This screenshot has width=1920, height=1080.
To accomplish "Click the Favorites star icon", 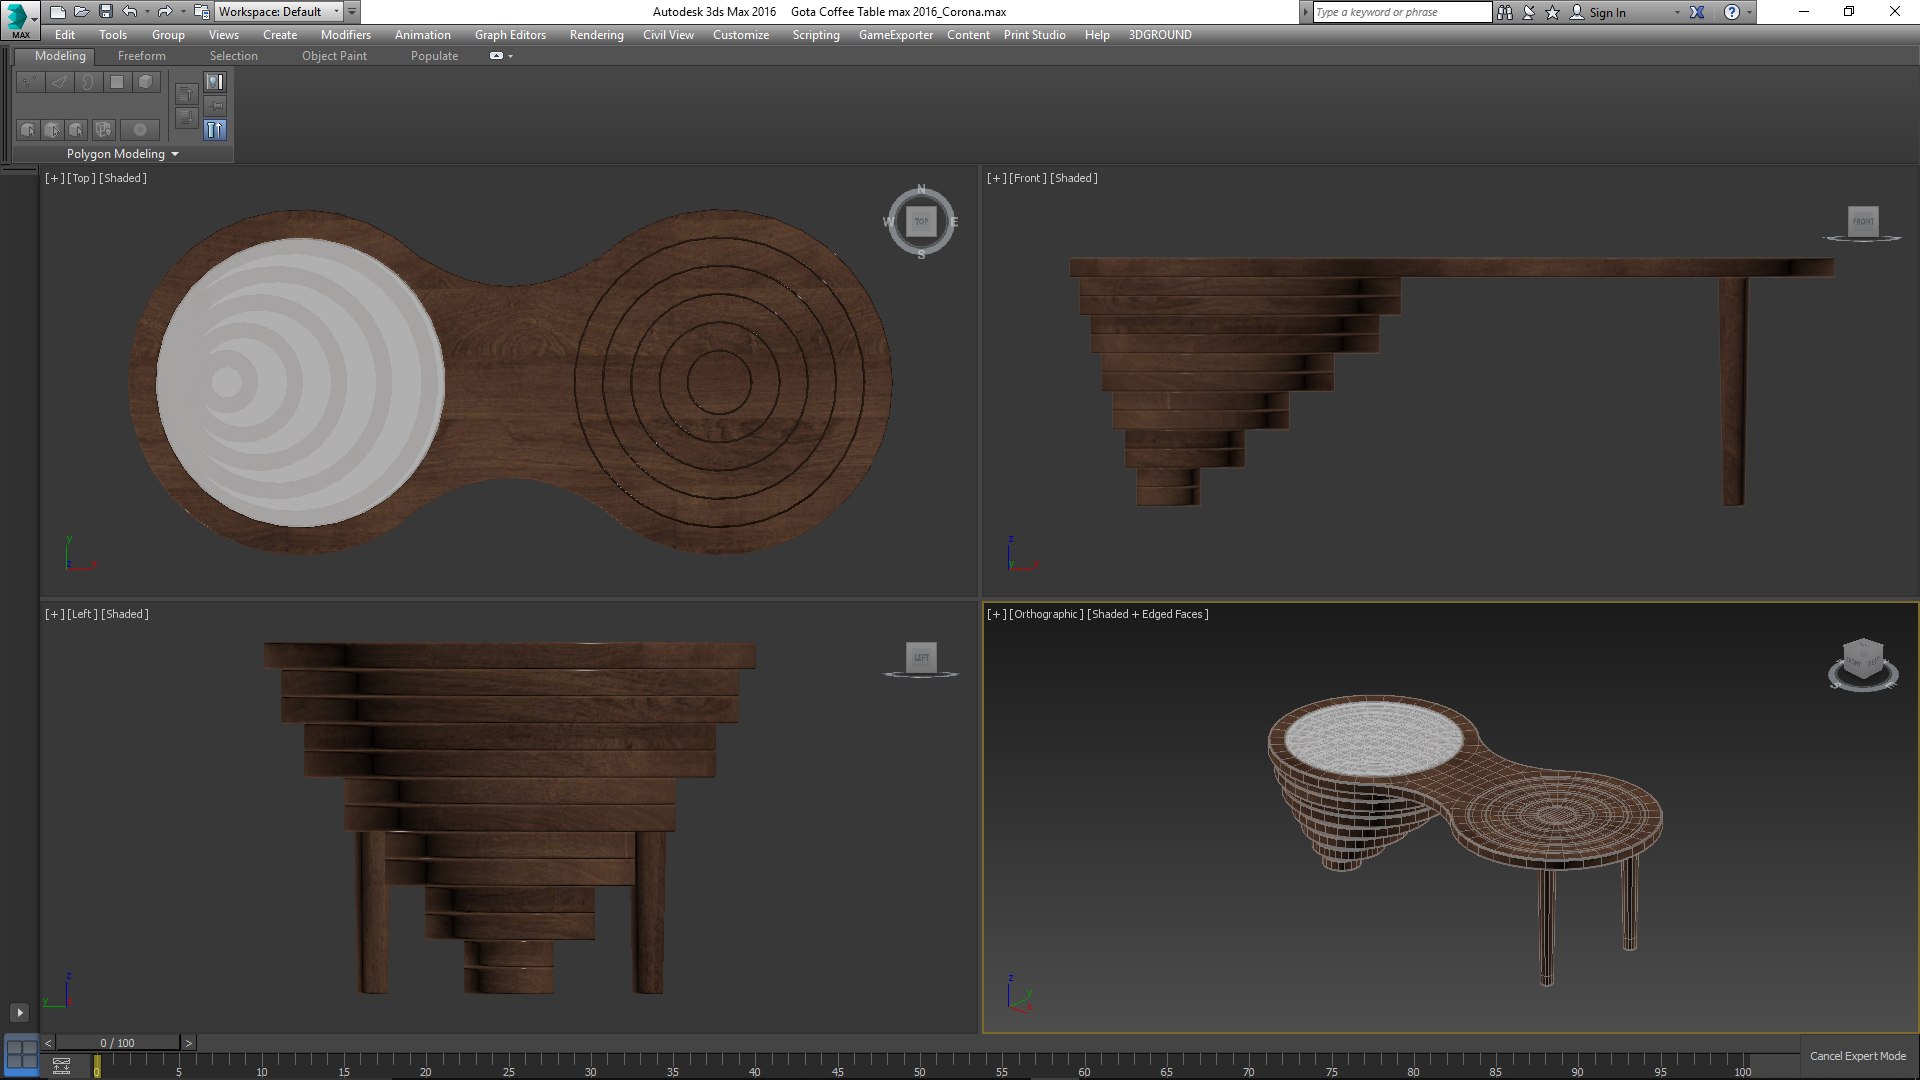I will (x=1553, y=12).
